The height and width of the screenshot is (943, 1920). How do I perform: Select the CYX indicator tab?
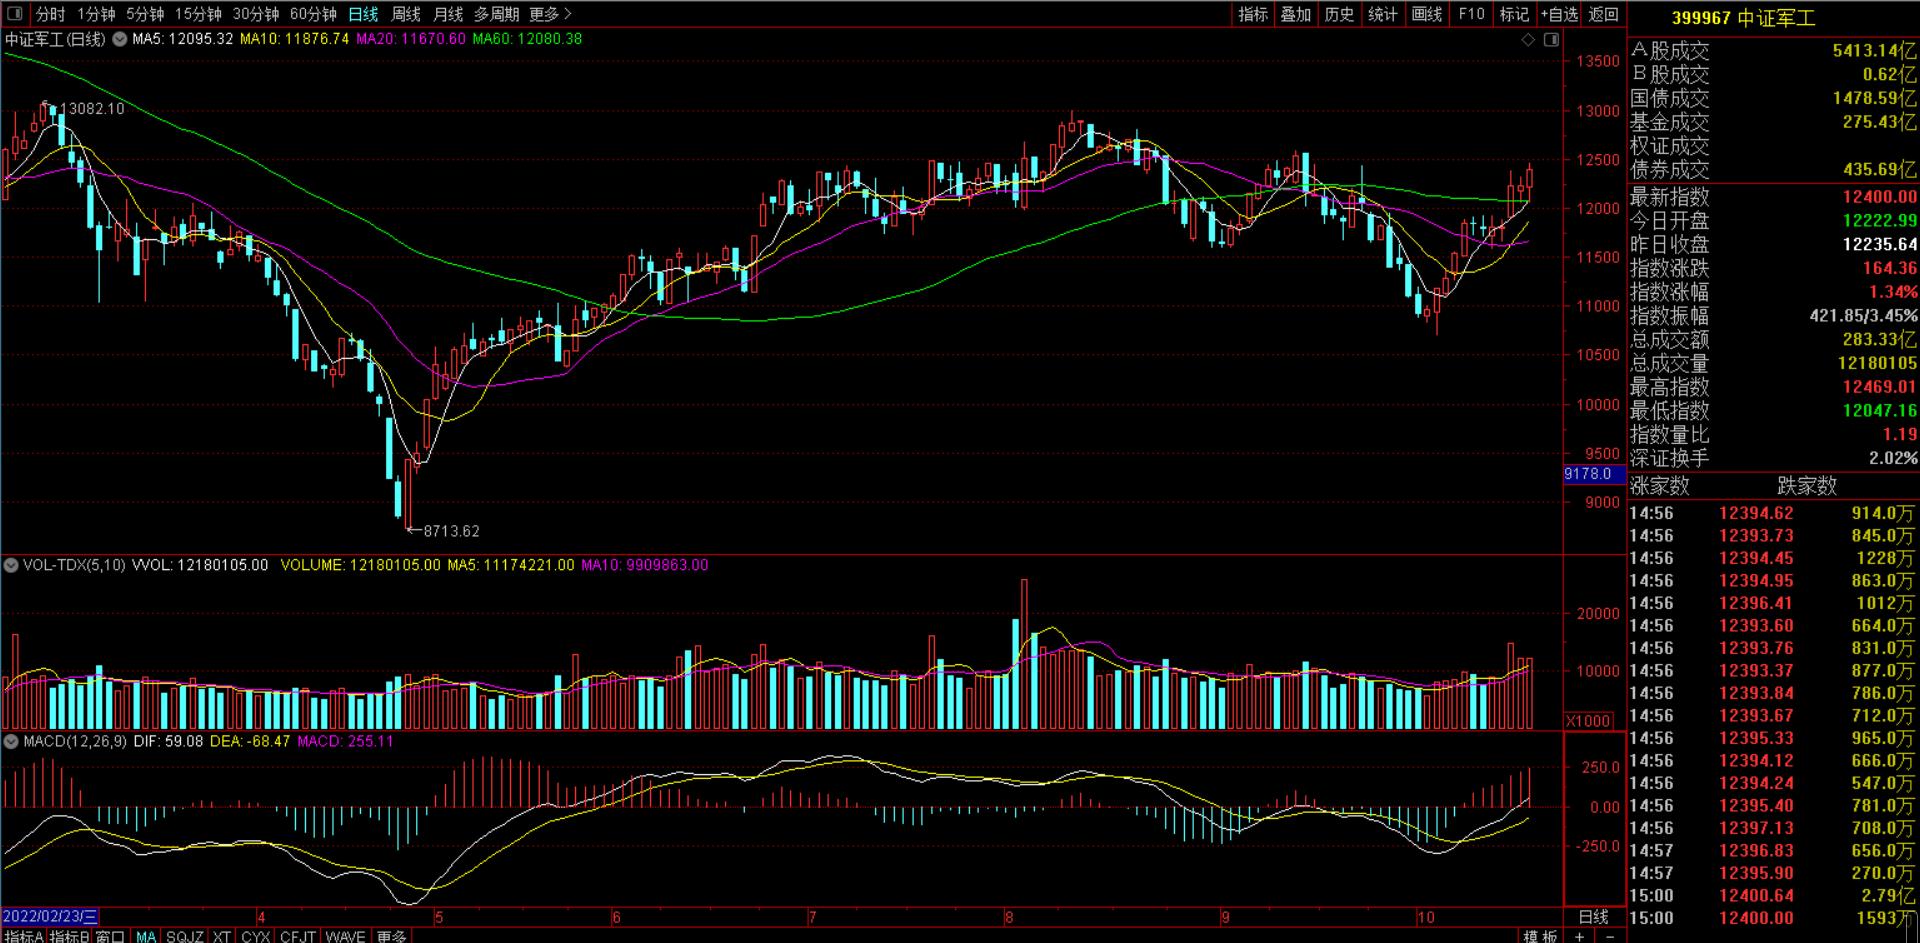(x=256, y=936)
